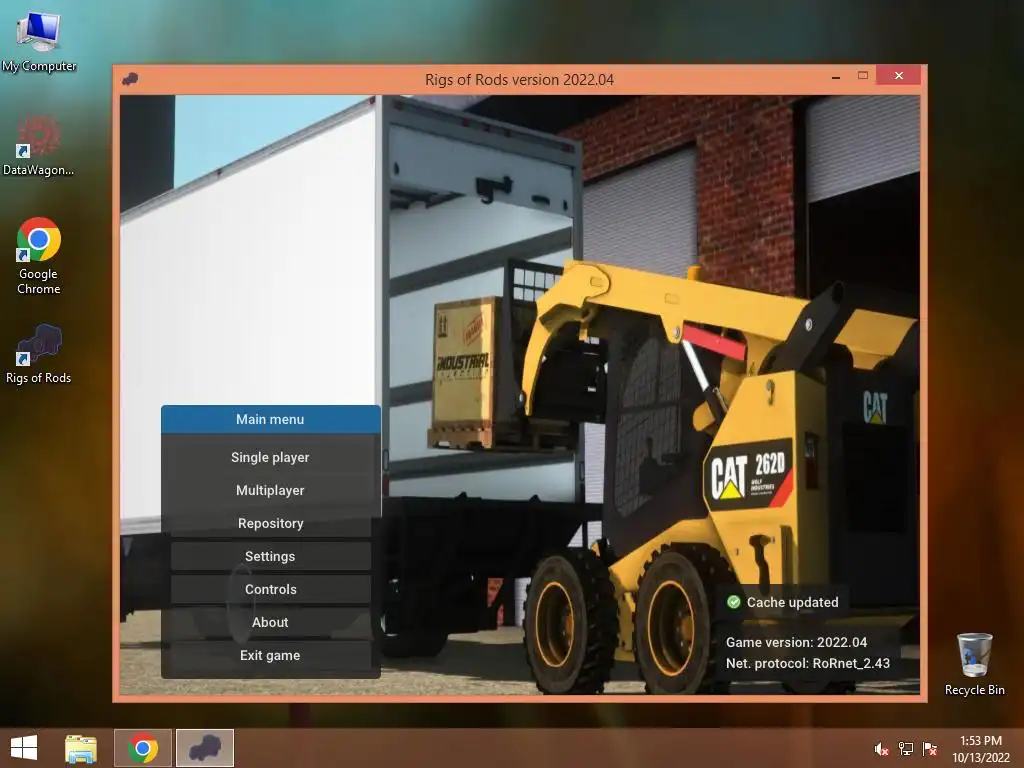Maximize the Rigs of Rods window
The width and height of the screenshot is (1024, 768).
point(863,76)
